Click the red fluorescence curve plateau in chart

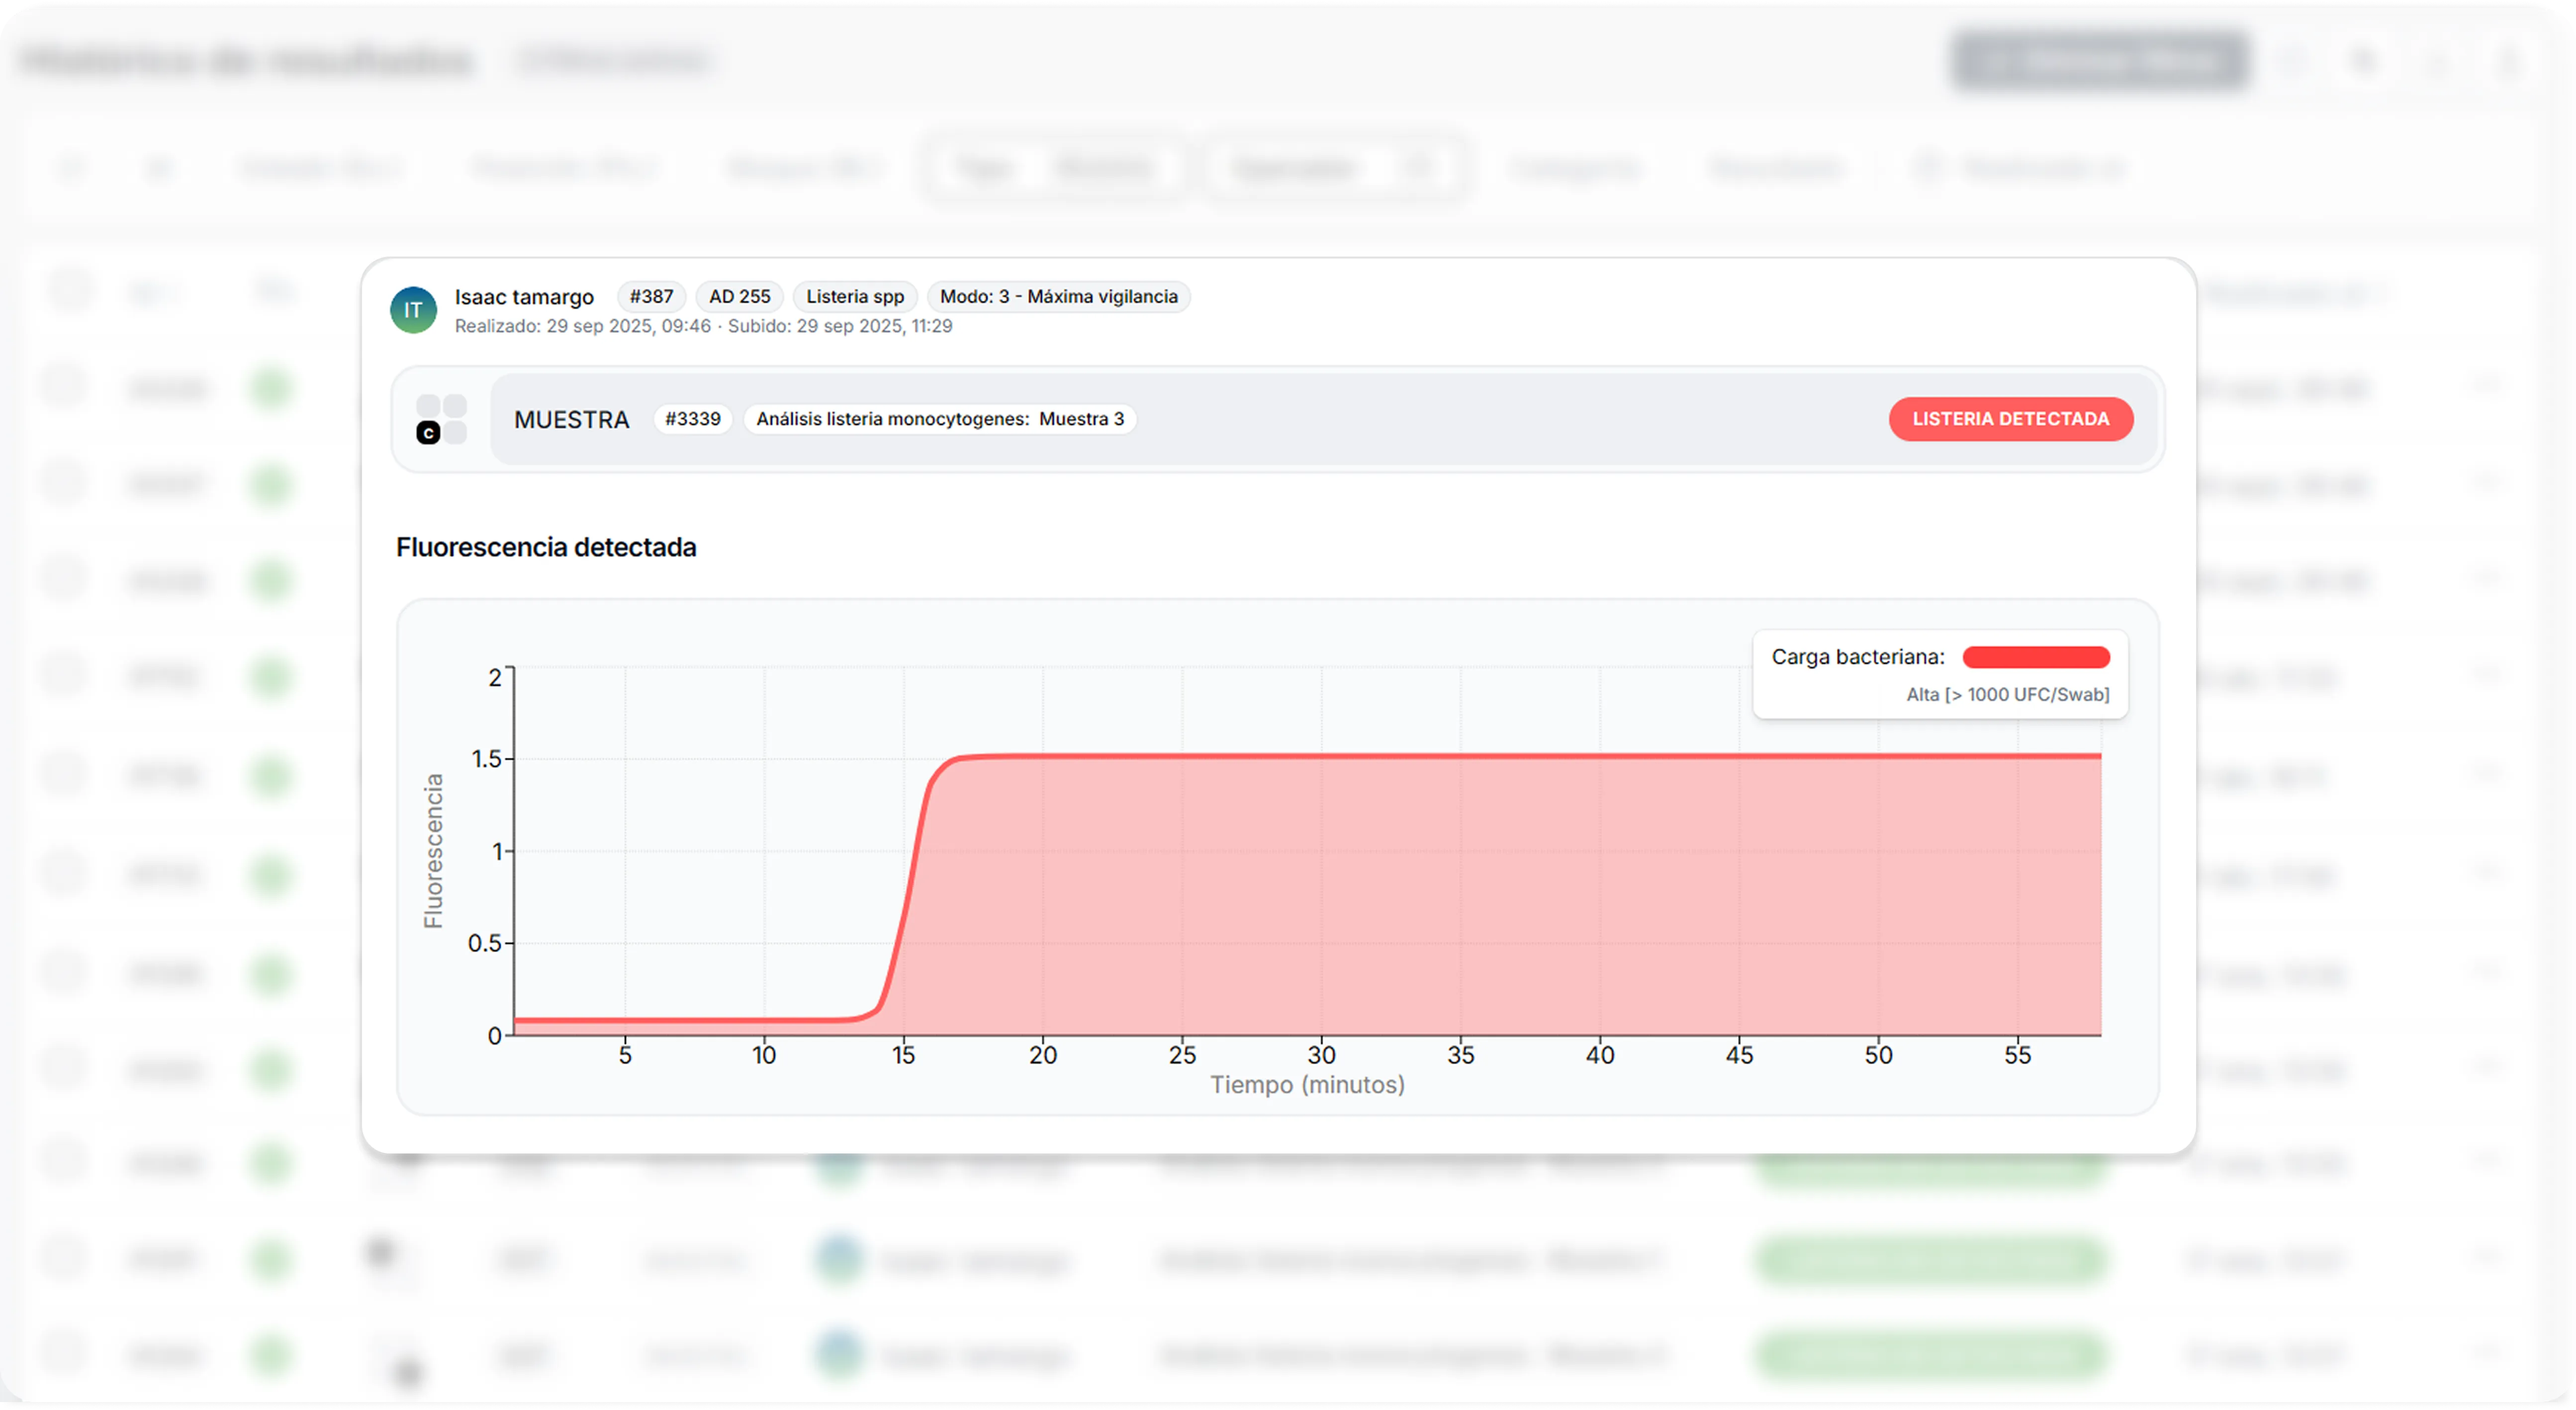click(x=1500, y=756)
